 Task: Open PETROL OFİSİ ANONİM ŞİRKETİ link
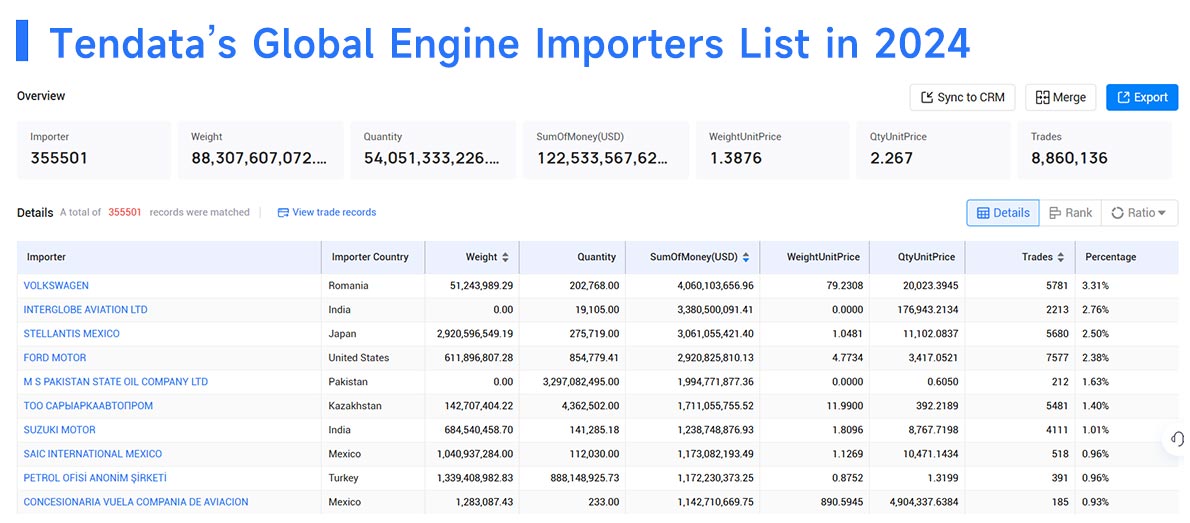[95, 478]
